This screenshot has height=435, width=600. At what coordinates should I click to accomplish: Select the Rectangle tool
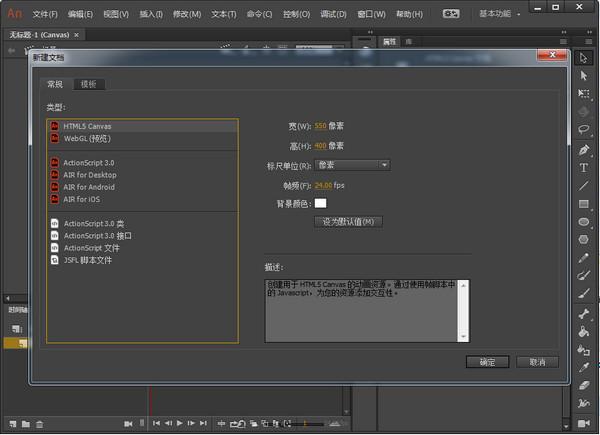coord(583,204)
